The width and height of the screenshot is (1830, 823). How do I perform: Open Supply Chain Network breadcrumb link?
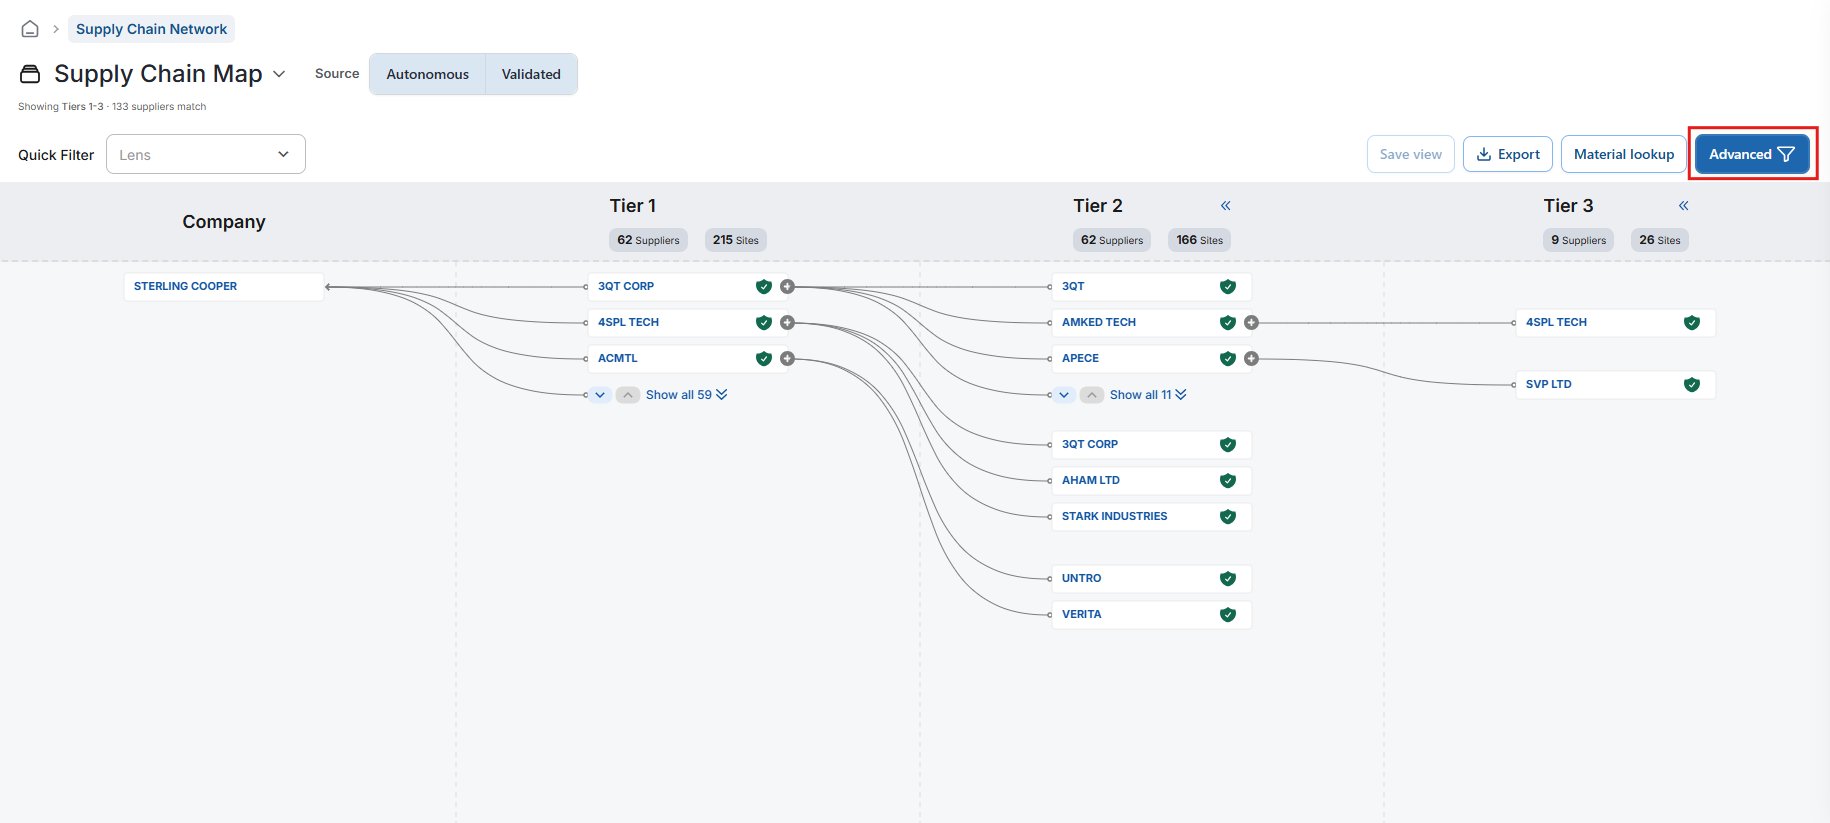point(151,29)
